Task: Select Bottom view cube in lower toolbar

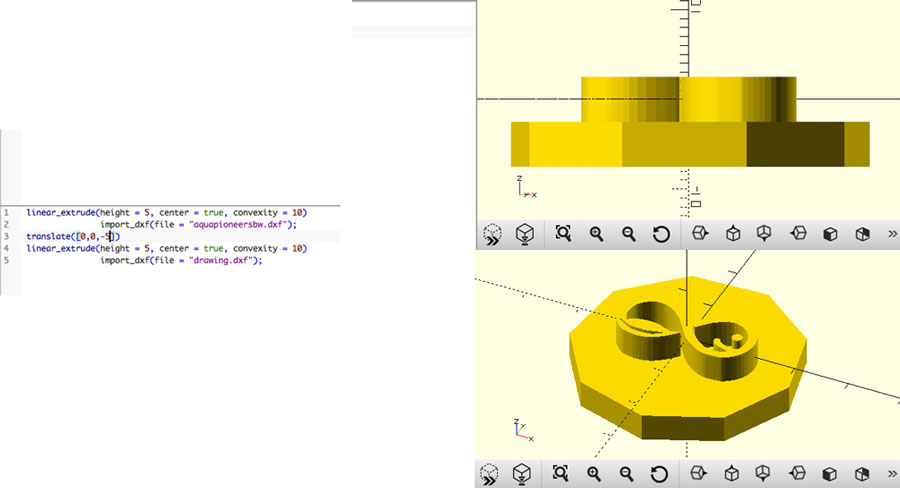Action: pos(763,474)
